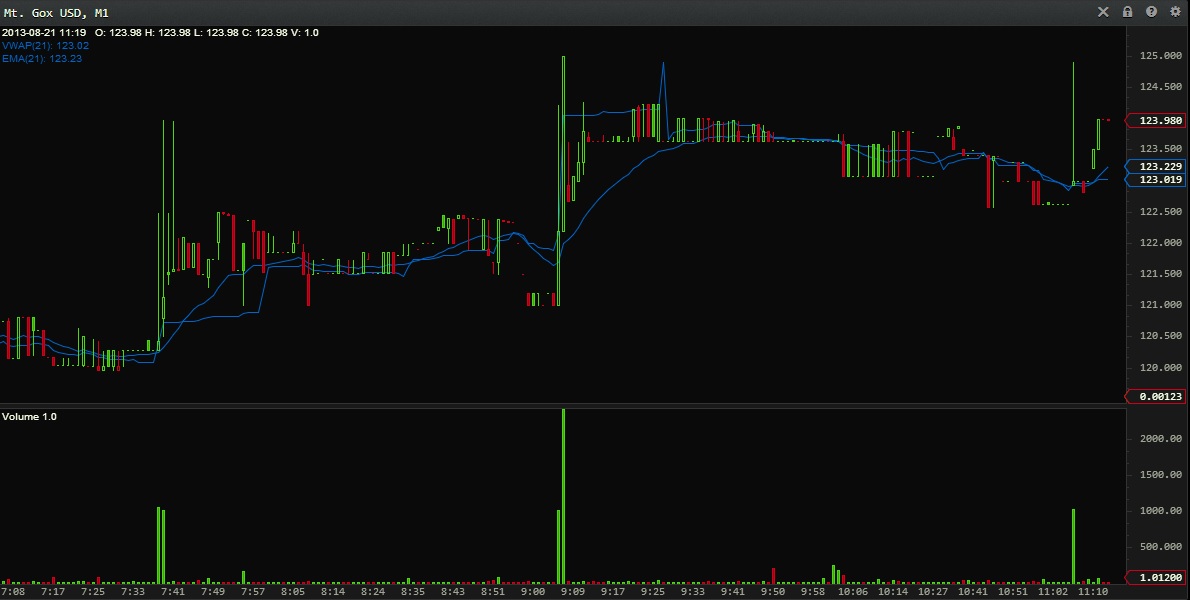Image resolution: width=1190 pixels, height=600 pixels.
Task: Click the 11:02 time axis label
Action: click(x=1054, y=592)
